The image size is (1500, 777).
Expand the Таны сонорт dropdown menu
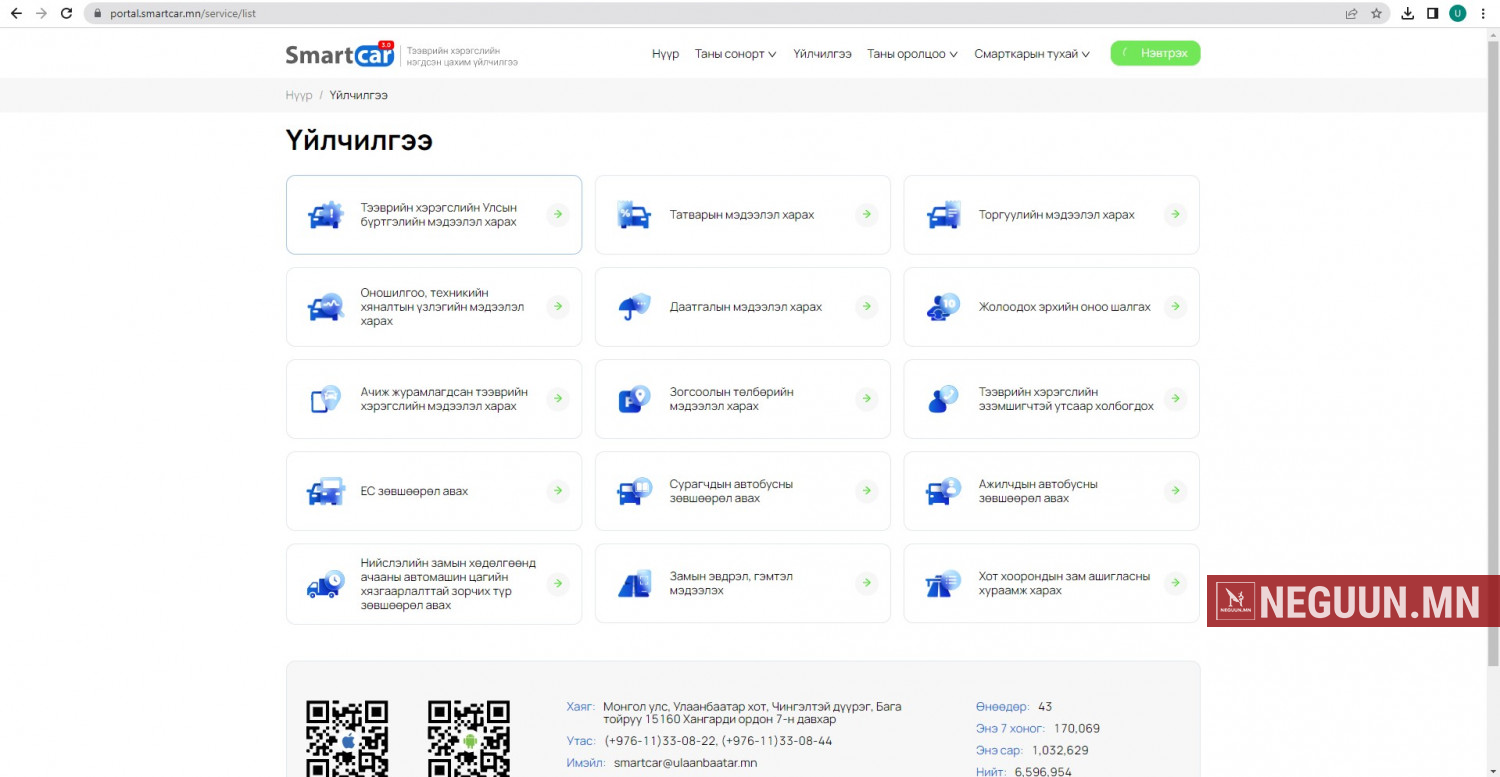click(735, 54)
